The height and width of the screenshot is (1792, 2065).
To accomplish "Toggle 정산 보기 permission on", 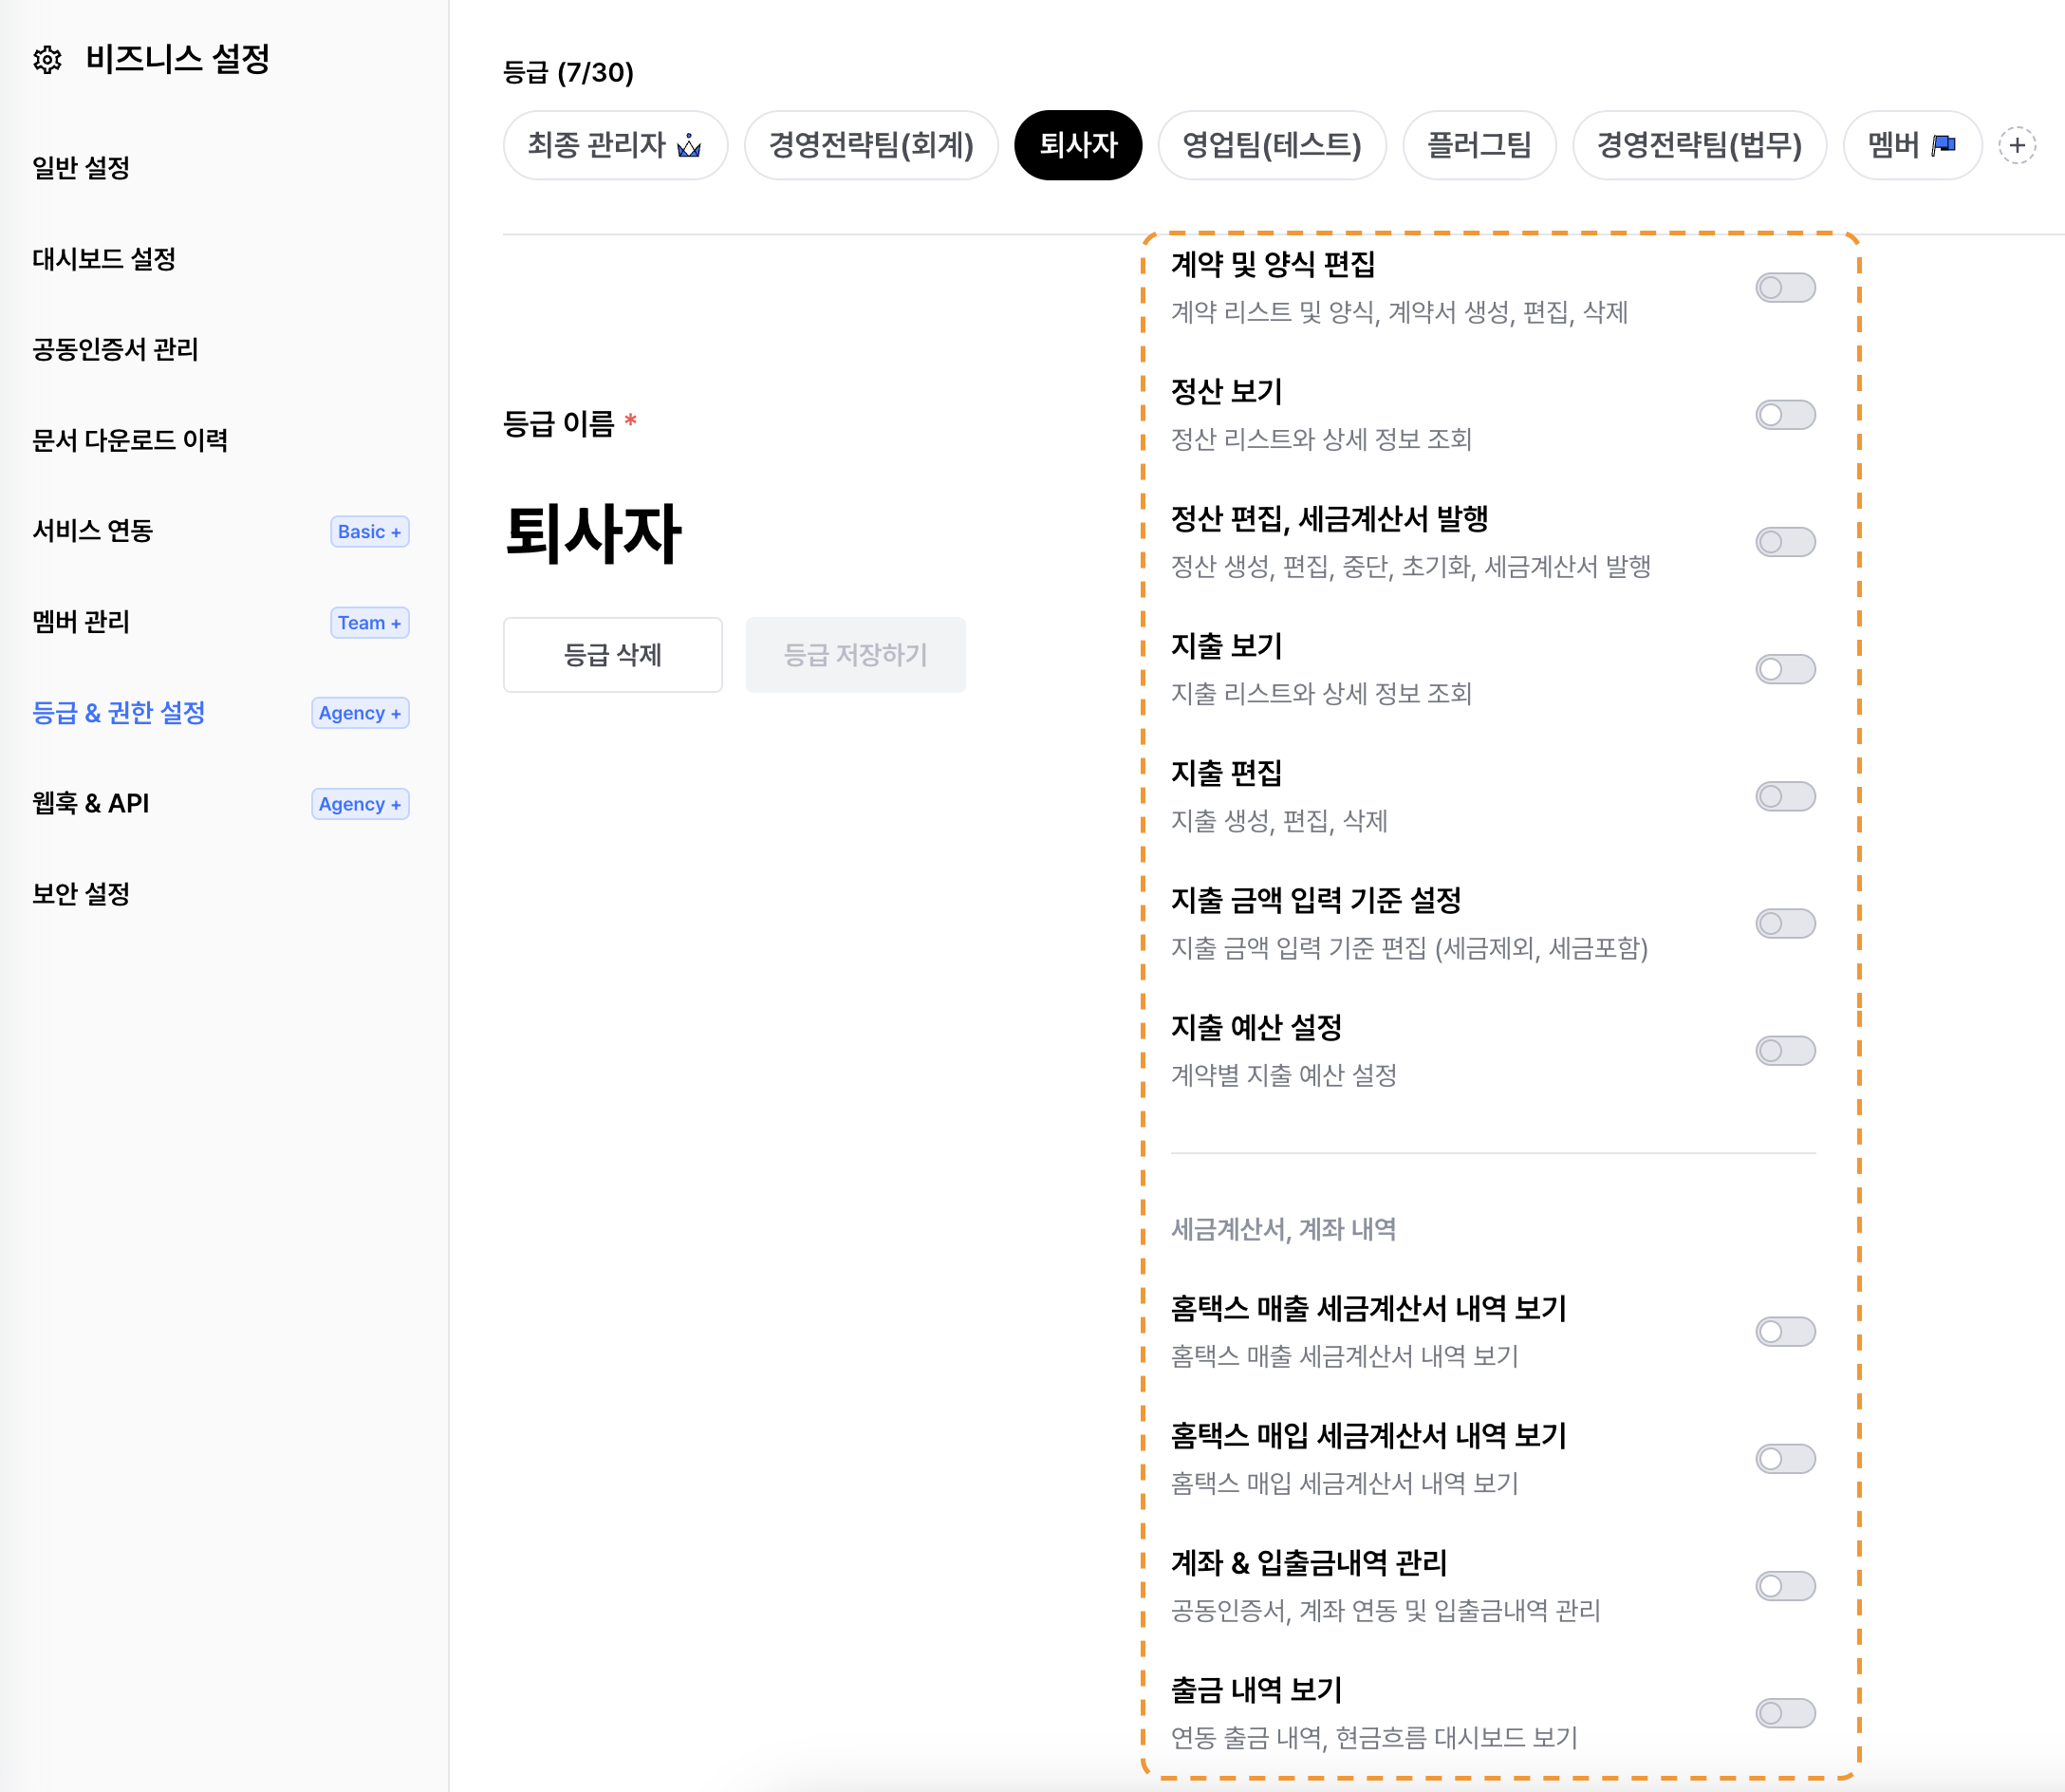I will (1784, 415).
